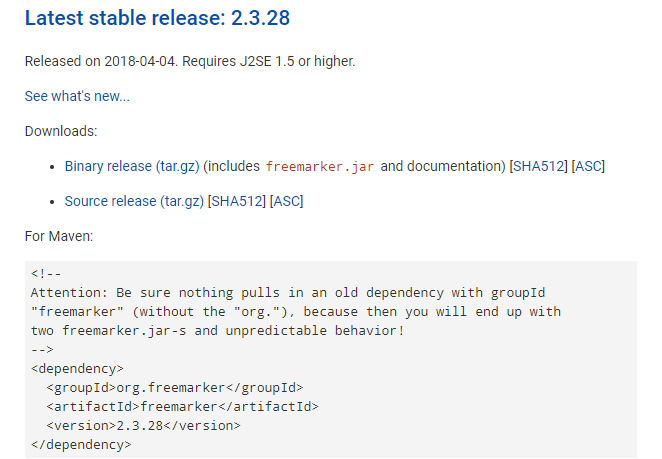Click the version 2.3.28 line in snippet
662x459 pixels.
(144, 426)
